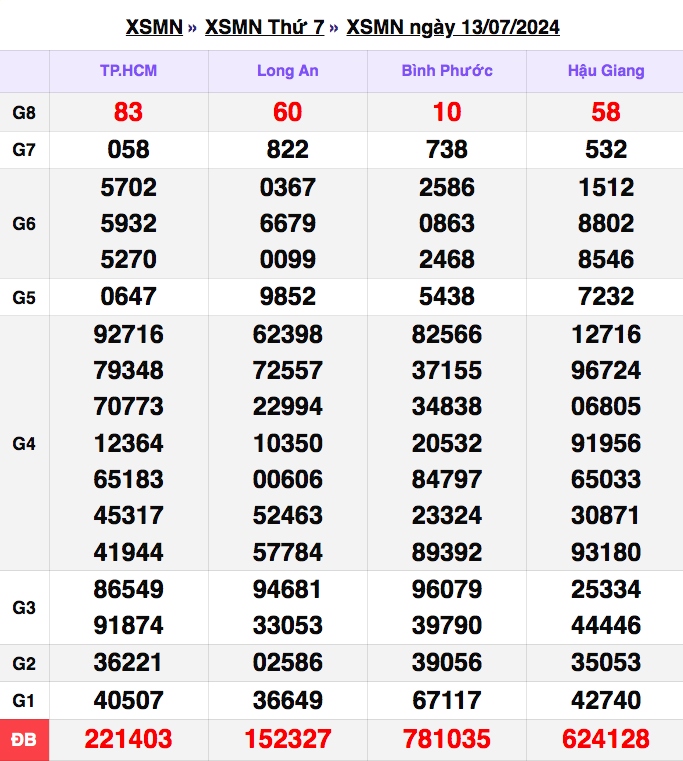Click G4 value 91956
Screen dimensions: 683x761
click(x=606, y=443)
